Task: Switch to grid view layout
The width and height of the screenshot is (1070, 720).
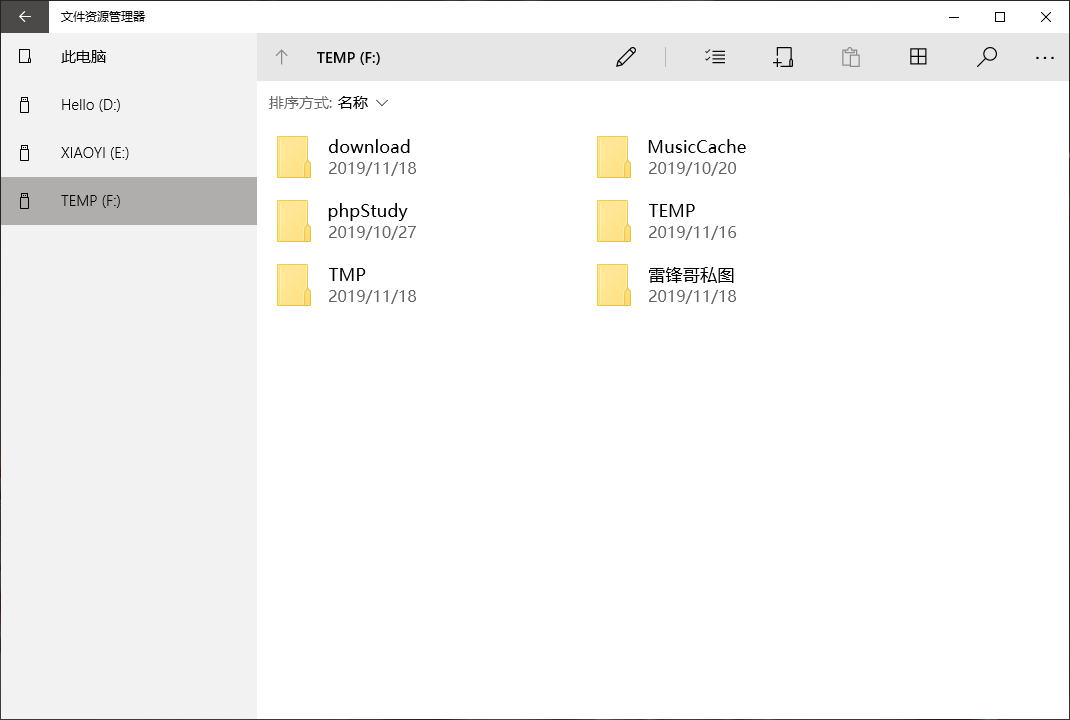Action: point(918,57)
